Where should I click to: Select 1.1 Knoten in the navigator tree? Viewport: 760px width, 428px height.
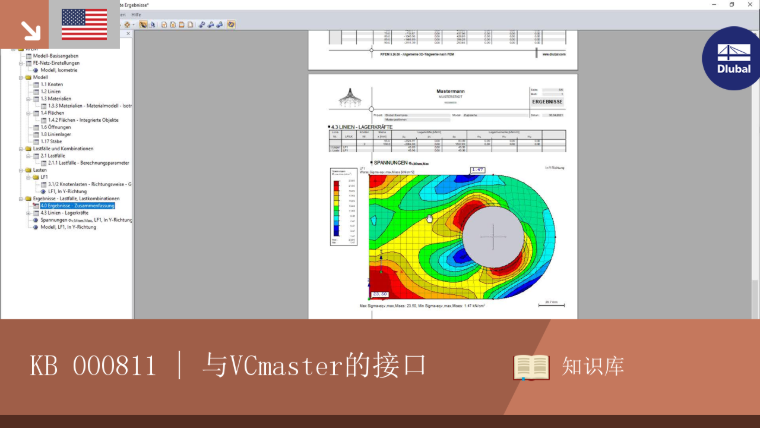click(x=51, y=84)
